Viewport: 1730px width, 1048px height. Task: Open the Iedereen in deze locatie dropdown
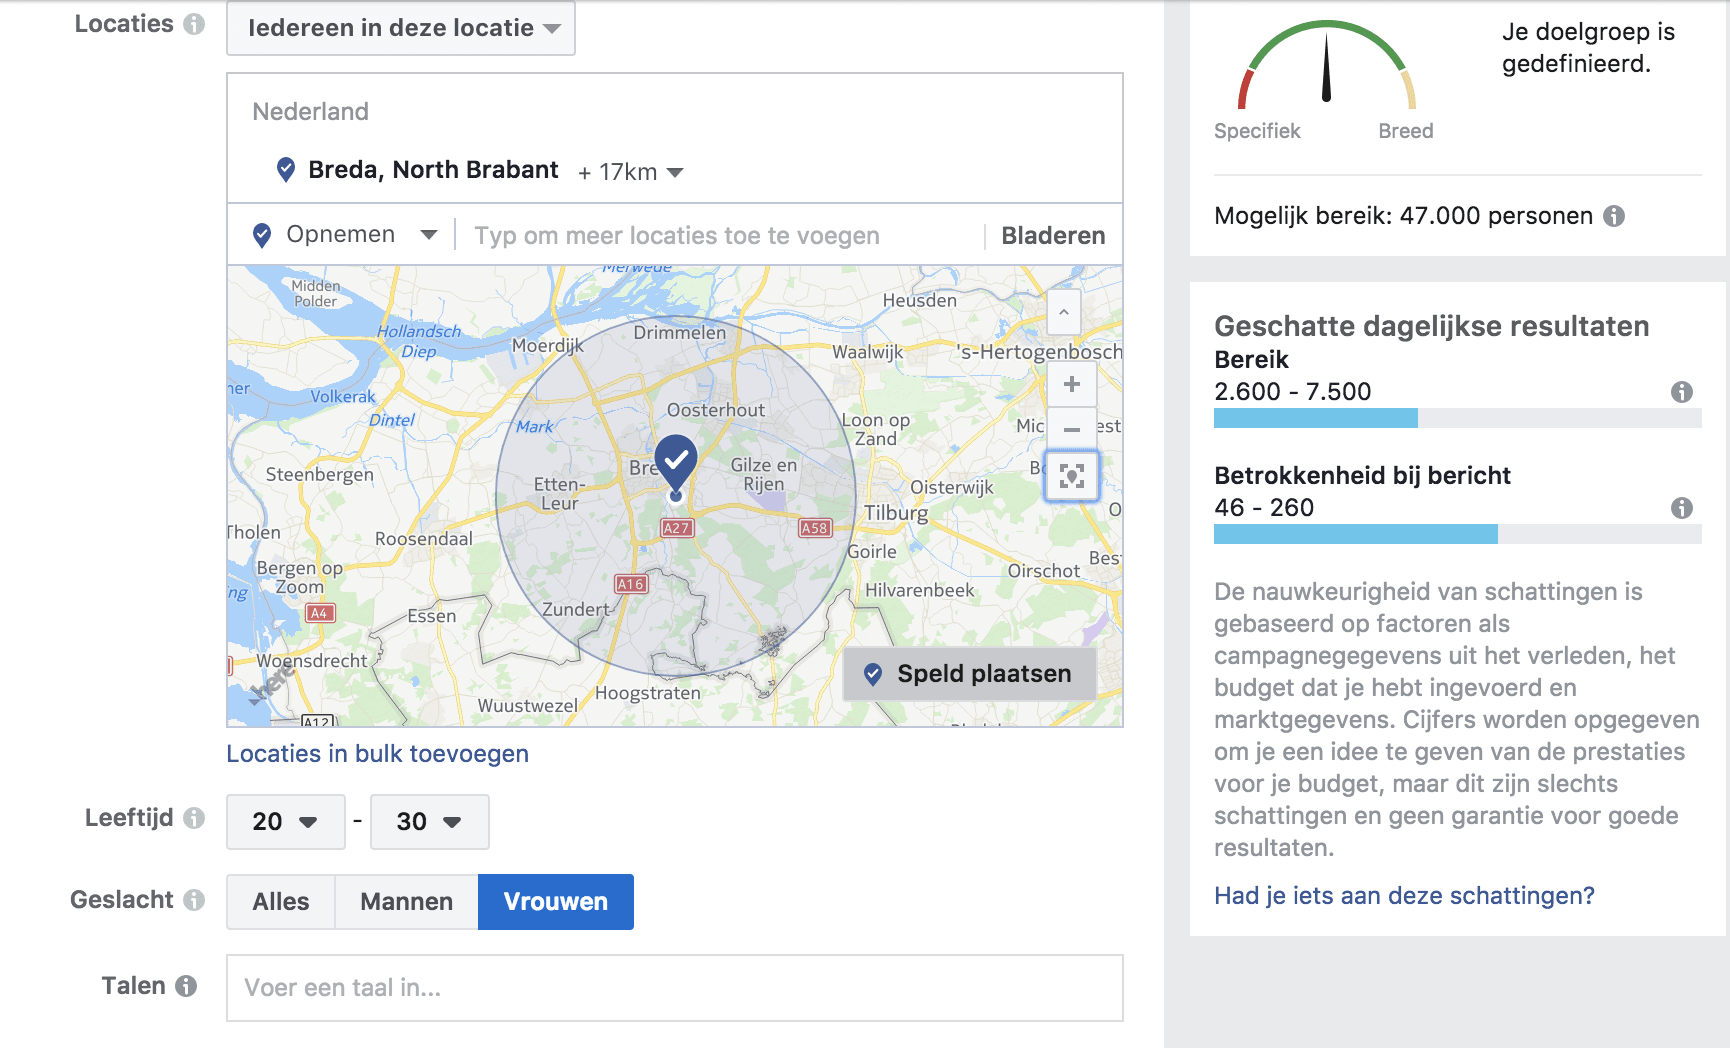coord(401,28)
